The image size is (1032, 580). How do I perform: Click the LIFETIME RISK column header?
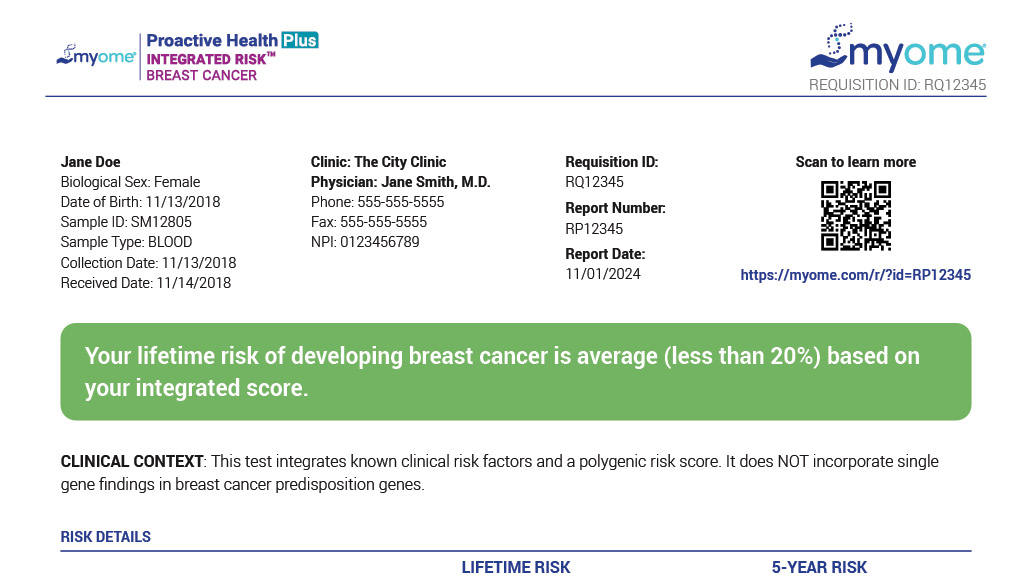coord(515,567)
